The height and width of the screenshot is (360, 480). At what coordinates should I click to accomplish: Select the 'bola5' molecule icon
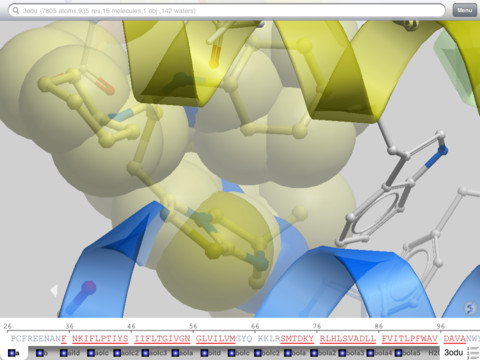[399, 353]
